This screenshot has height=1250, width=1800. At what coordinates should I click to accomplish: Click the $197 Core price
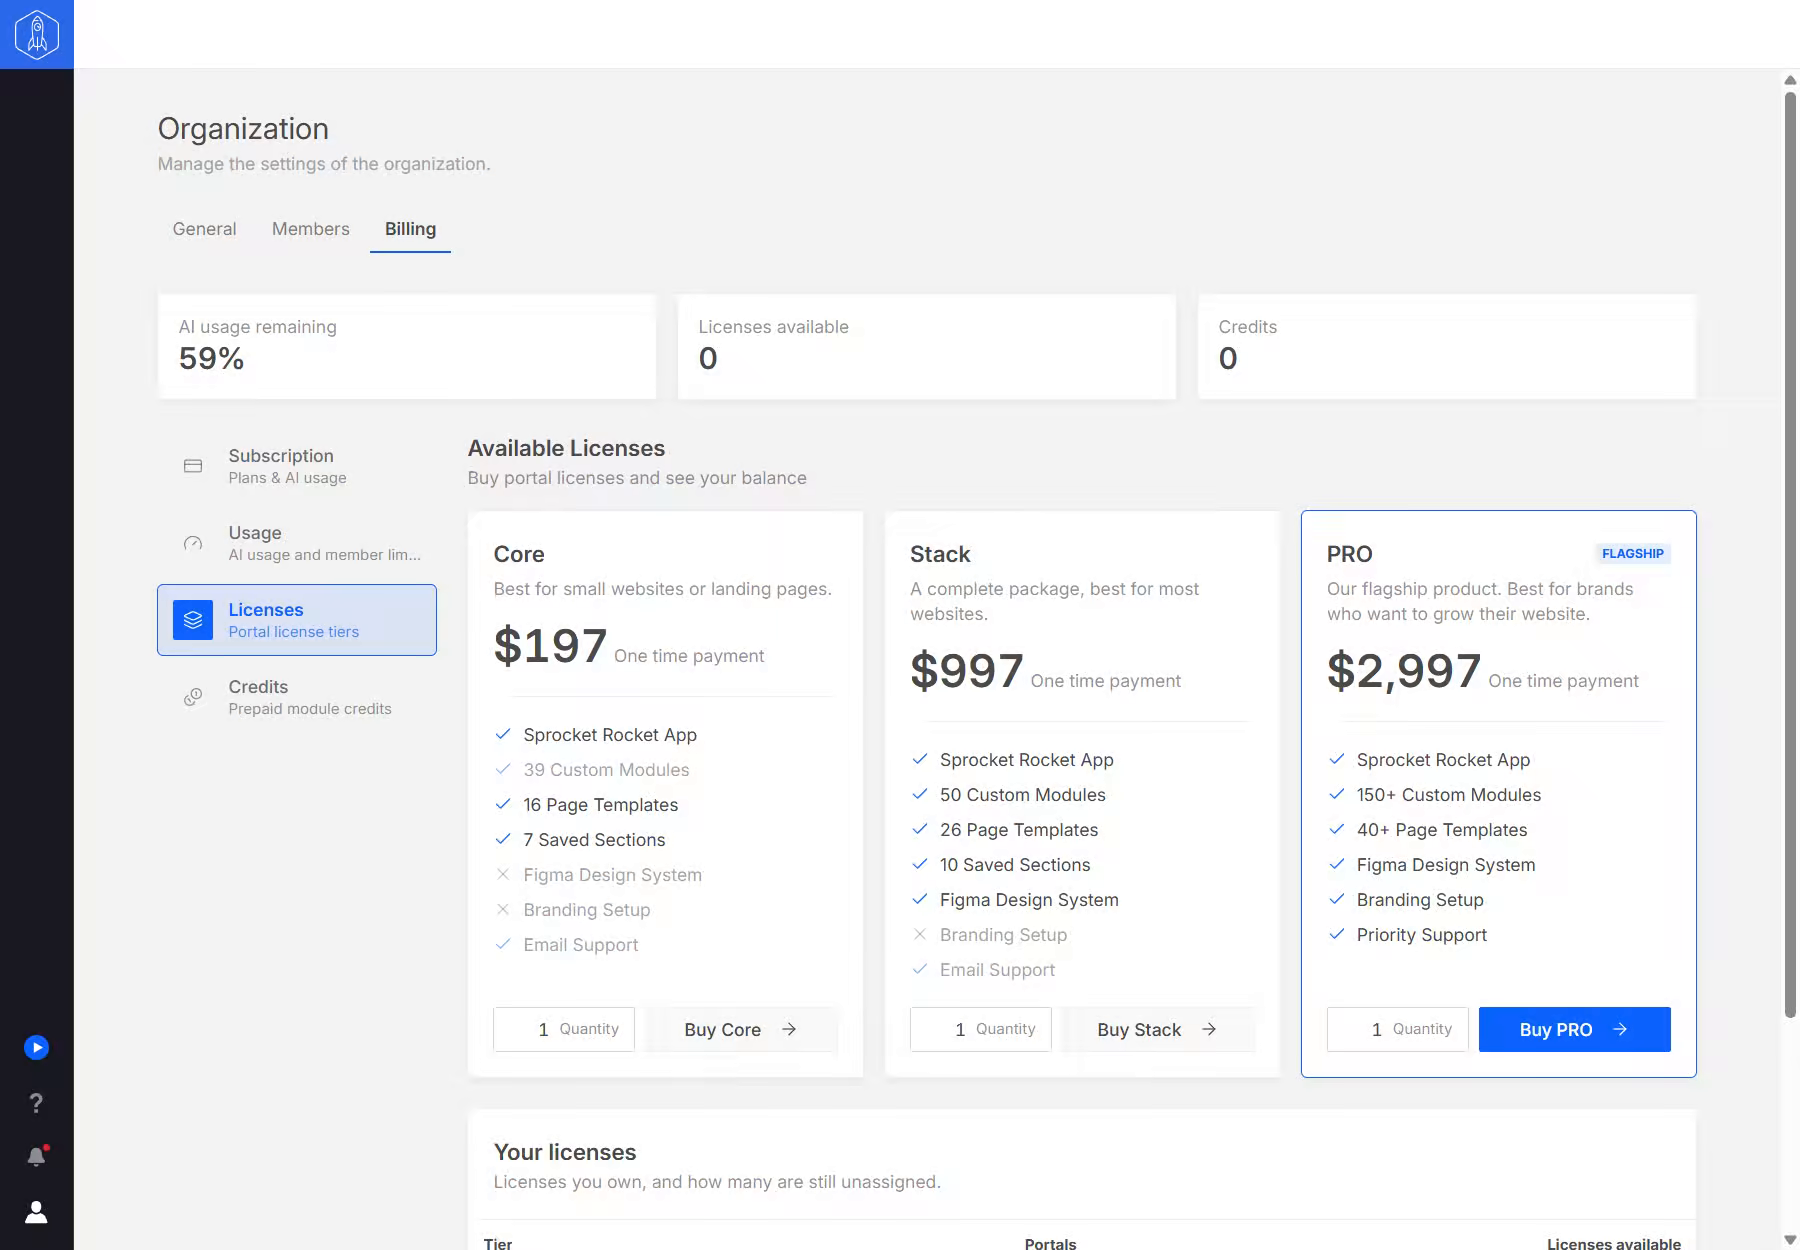550,646
